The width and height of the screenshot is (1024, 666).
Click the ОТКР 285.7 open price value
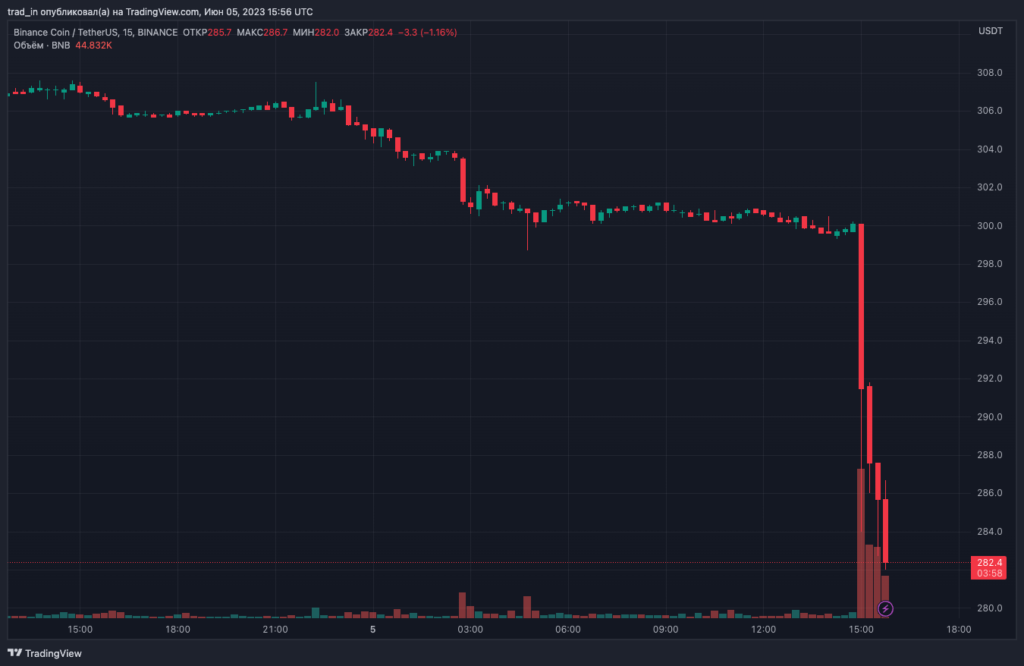(208, 32)
